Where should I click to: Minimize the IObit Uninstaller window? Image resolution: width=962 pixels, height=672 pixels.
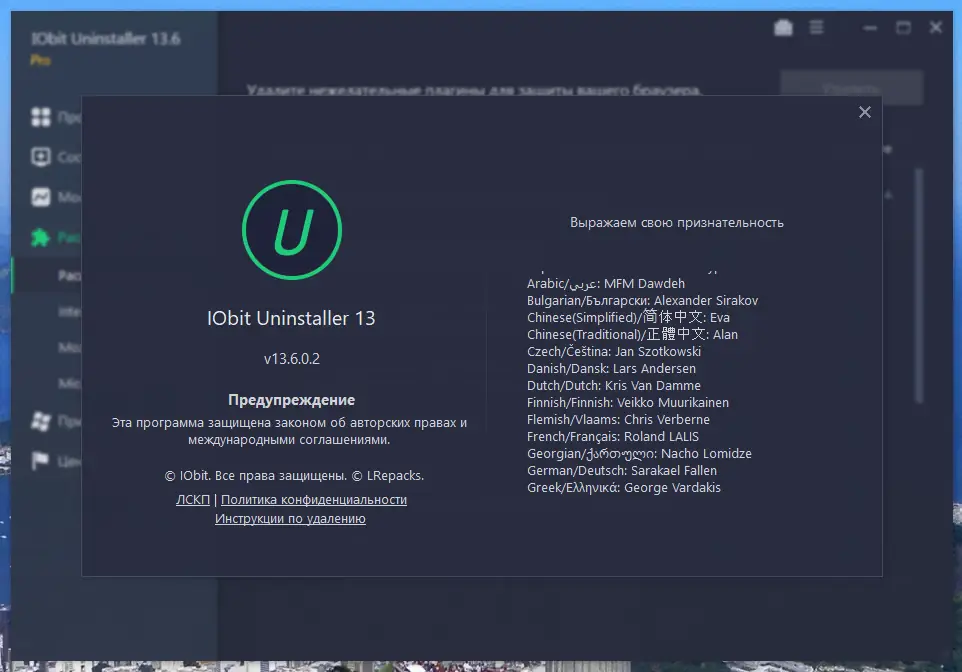point(869,28)
